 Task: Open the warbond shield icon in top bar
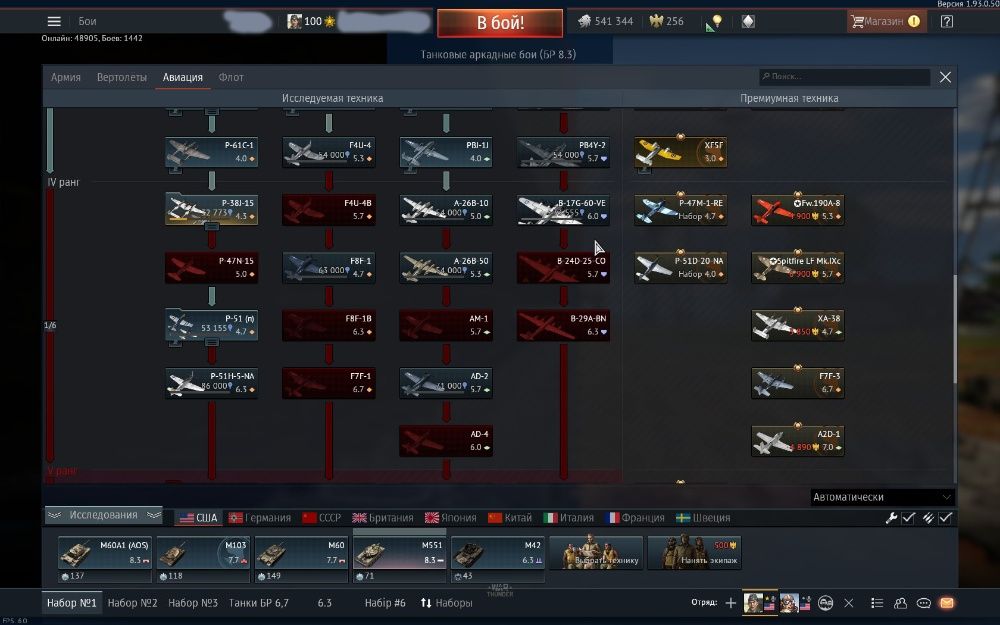(x=748, y=22)
